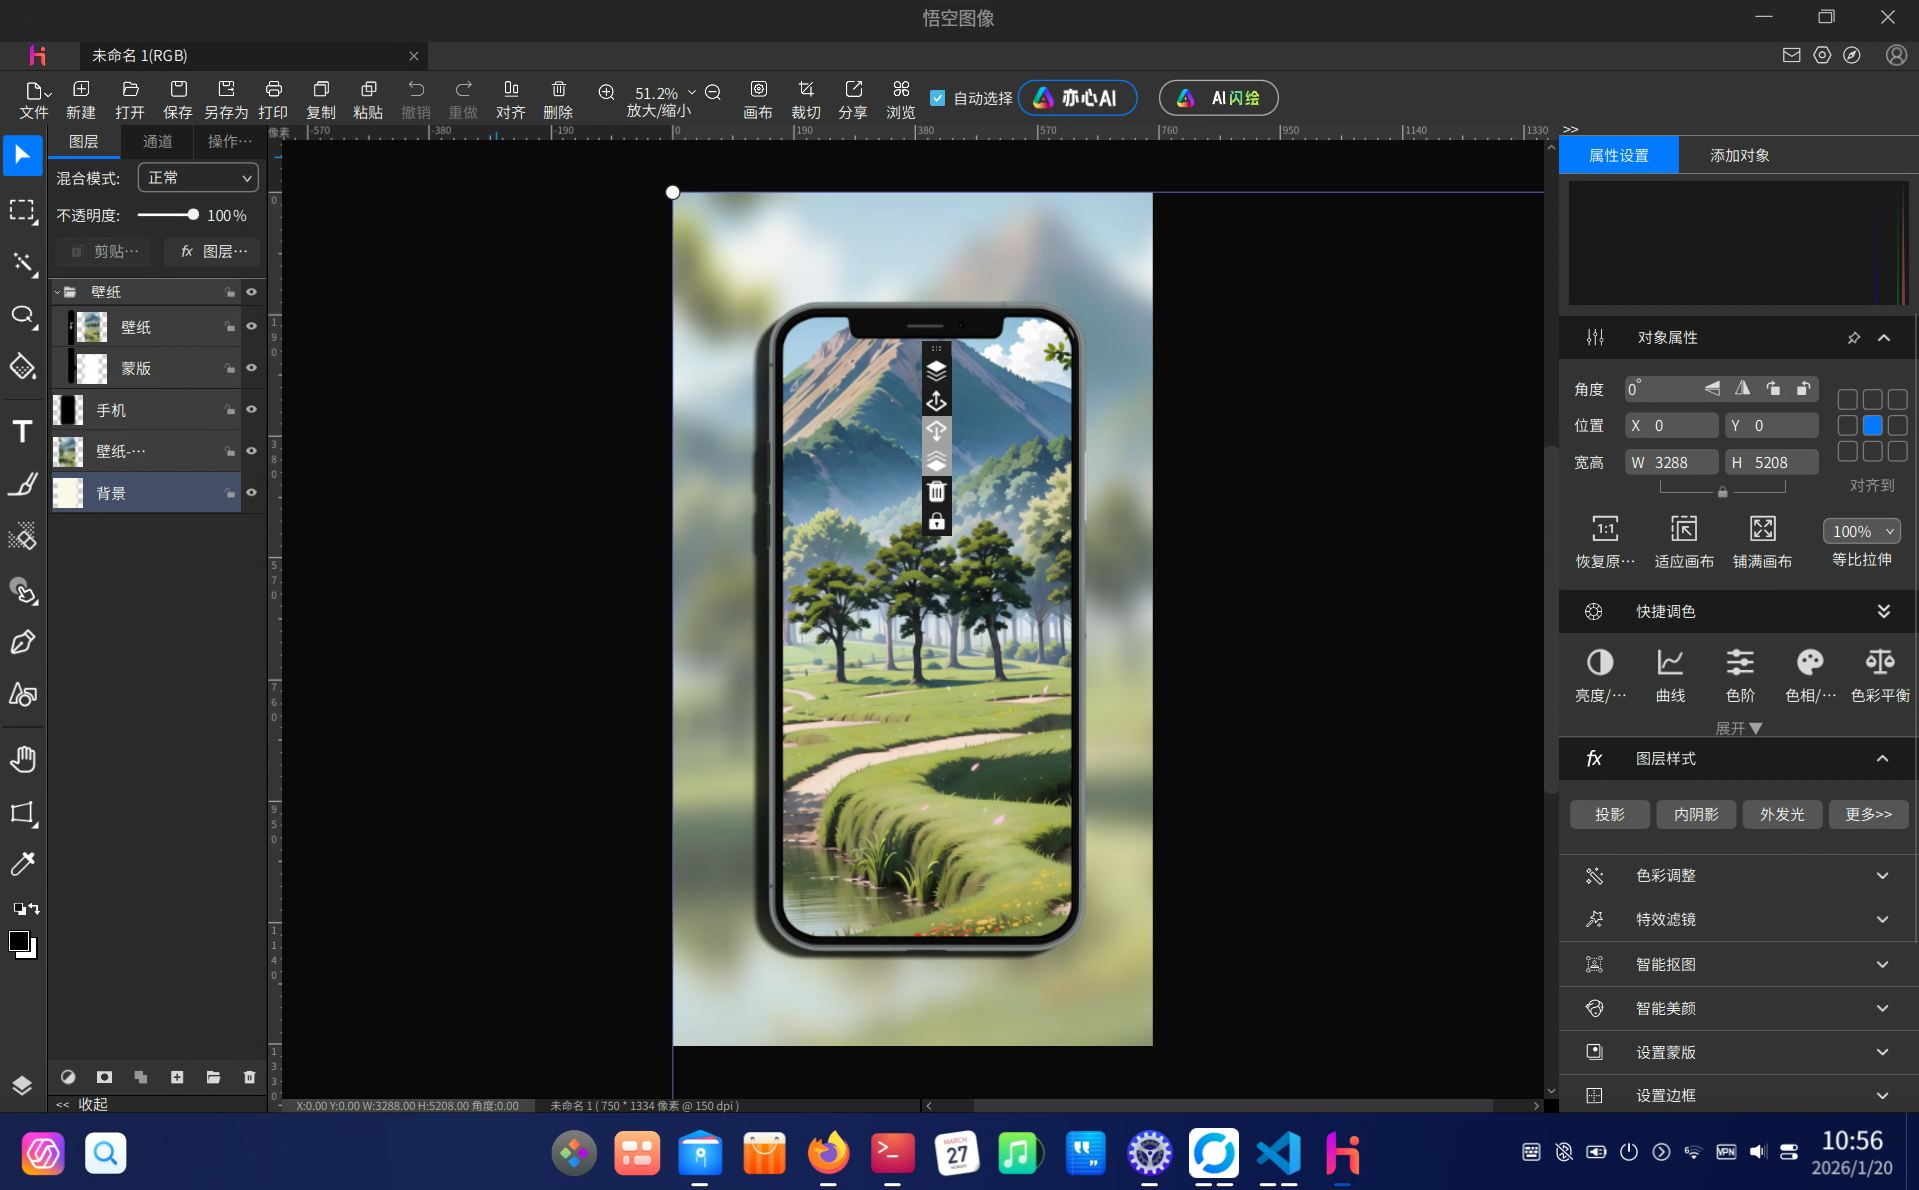1919x1190 pixels.
Task: Open the blend mode (正常) dropdown
Action: [x=198, y=178]
